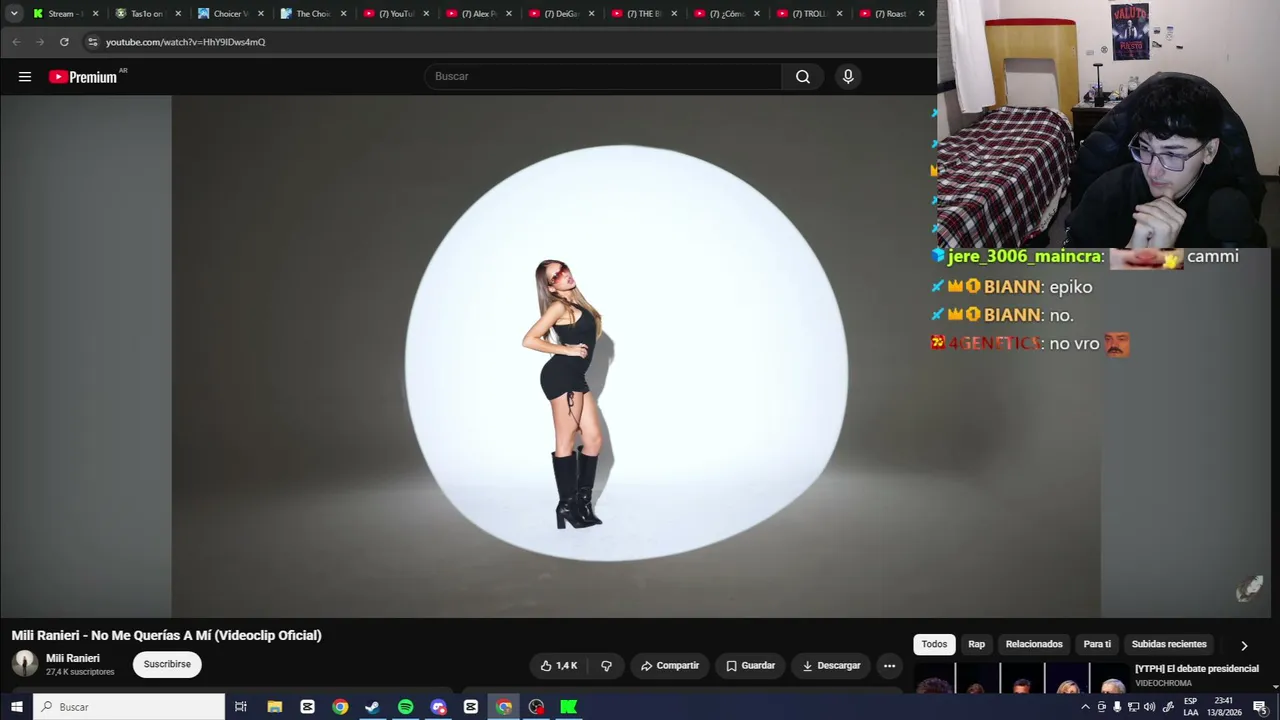Open the clock showing 23:41
1280x720 pixels.
pos(1223,707)
